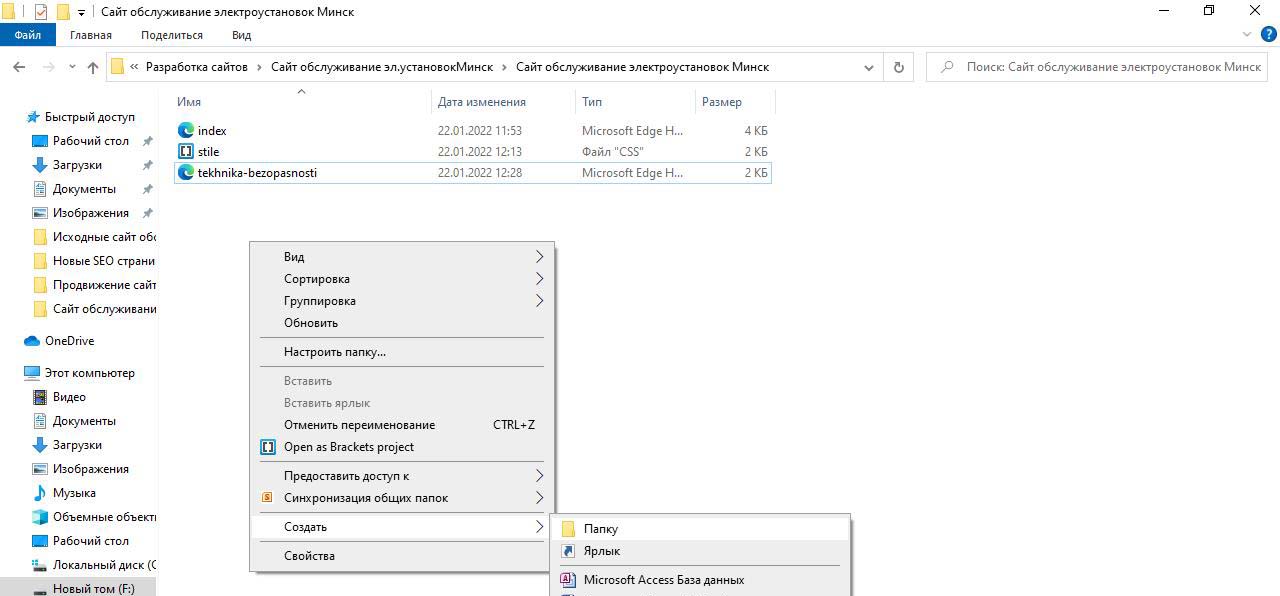Click the refresh button beside the address bar
This screenshot has width=1280, height=596.
(898, 67)
